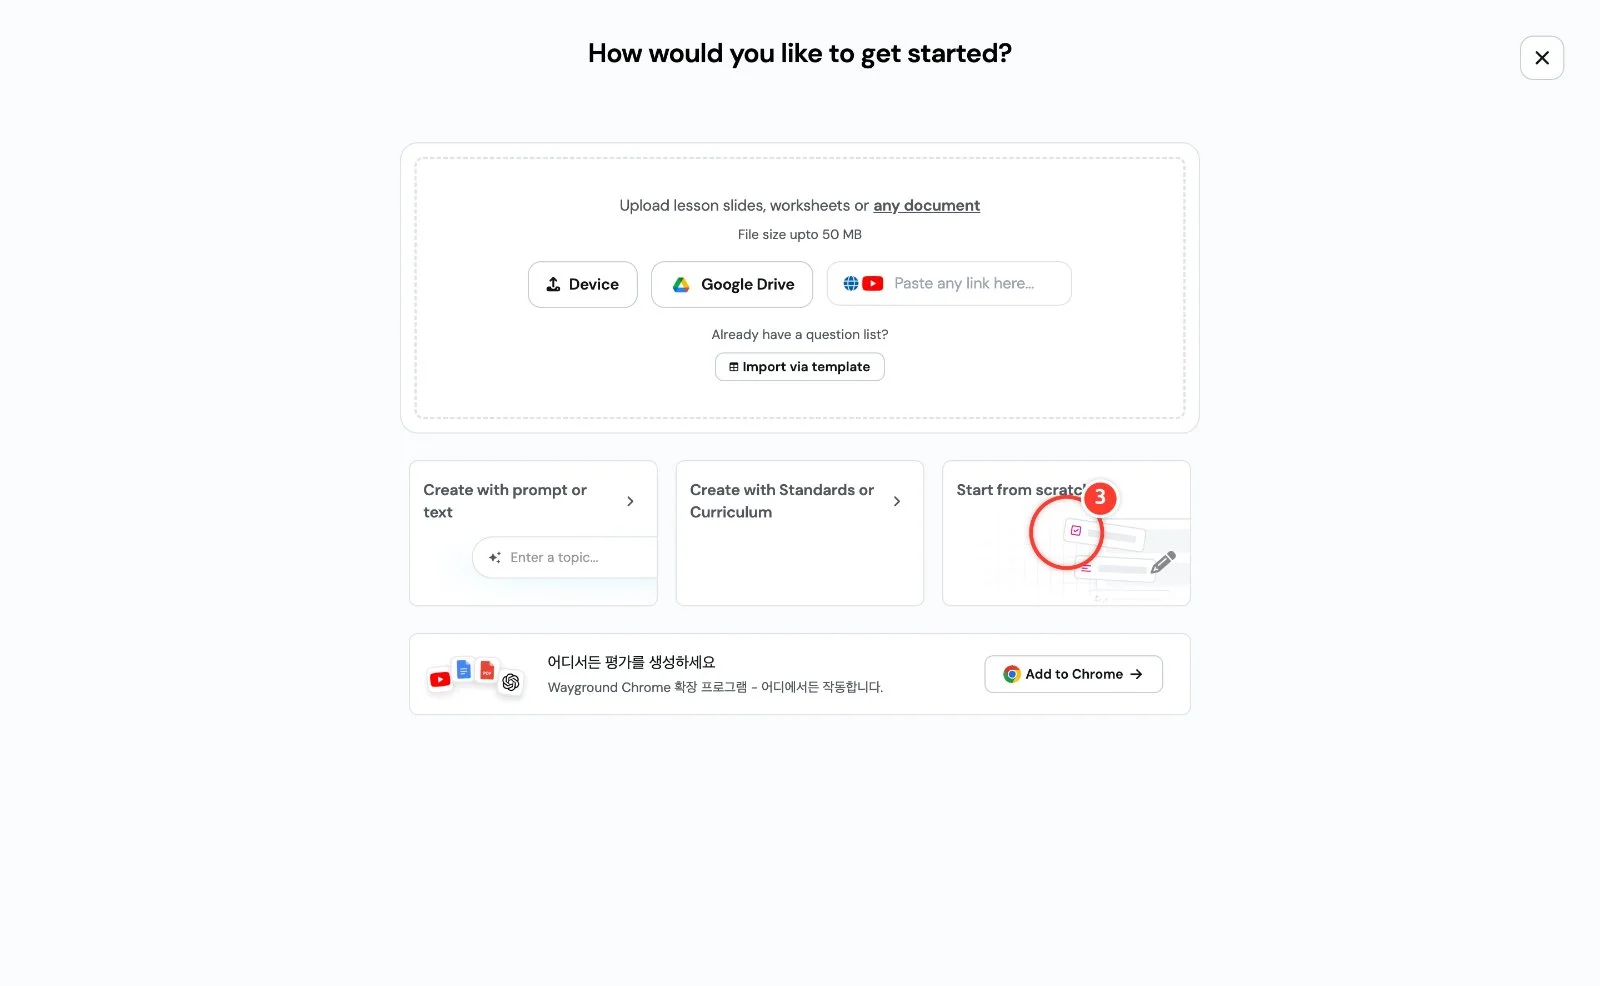Click the pencil icon in Start from scratch
The width and height of the screenshot is (1600, 986).
point(1163,562)
